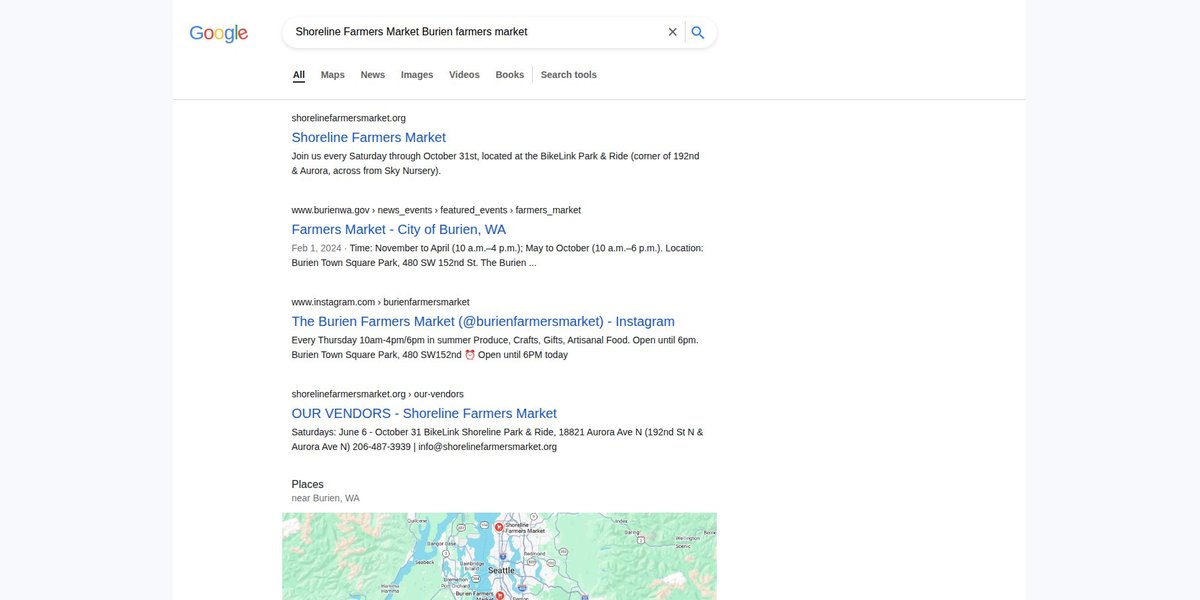Open the Burien Farmers Market Instagram result
Screen dimensions: 1200x600
point(483,321)
